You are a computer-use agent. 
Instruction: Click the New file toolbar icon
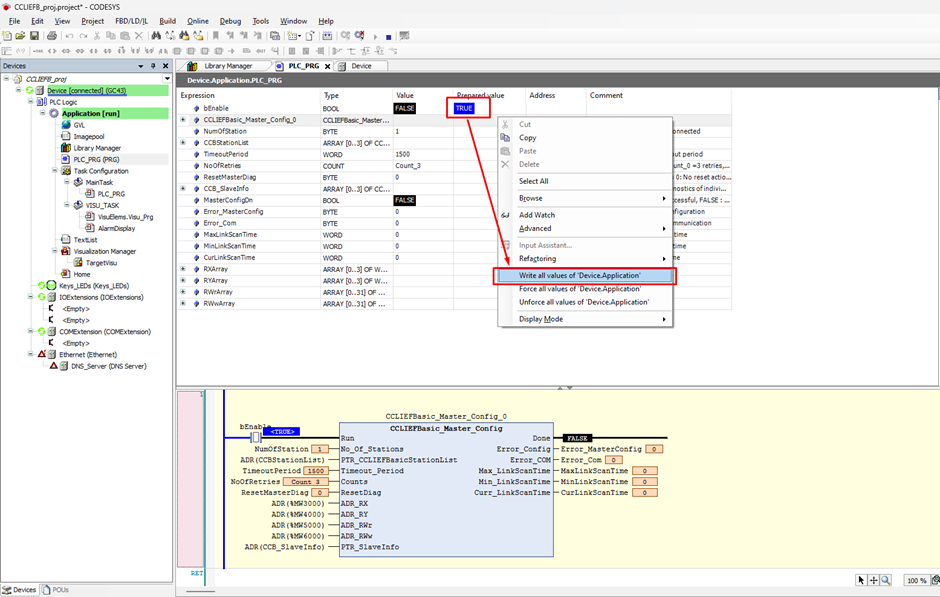click(x=7, y=36)
